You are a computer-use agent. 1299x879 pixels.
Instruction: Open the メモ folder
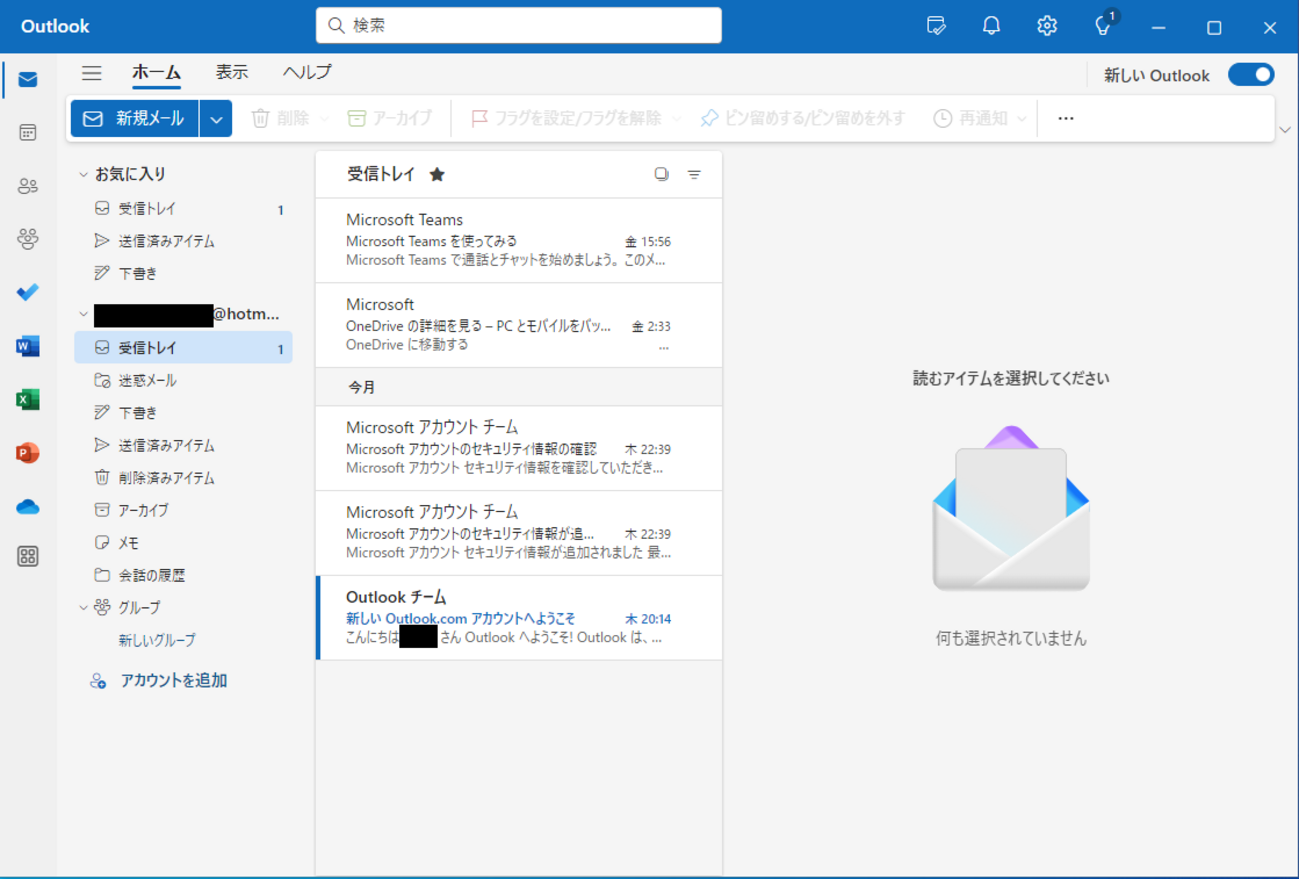pyautogui.click(x=184, y=543)
